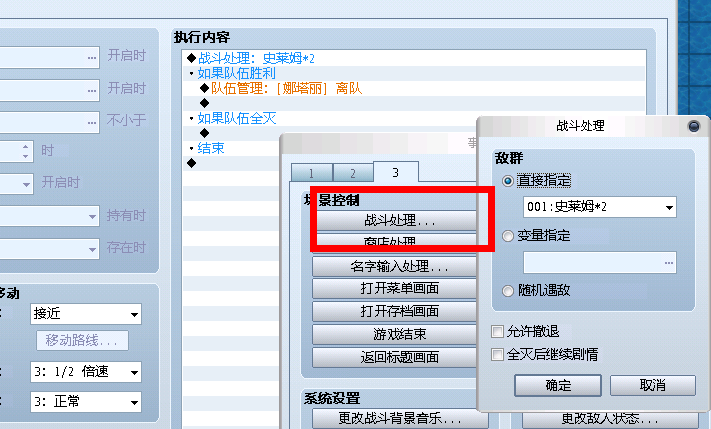Click the variable field ellipsis beside 不小于
Screen dimensions: 711x429
coord(92,122)
